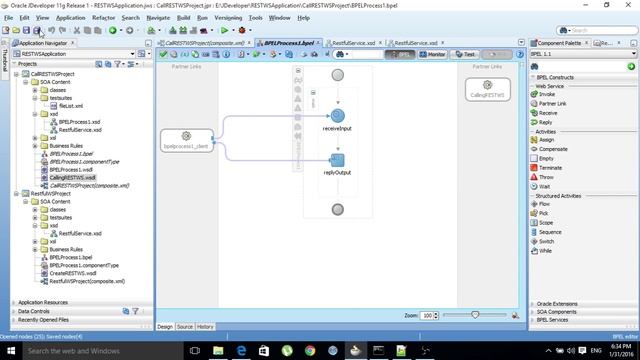
Task: Click the green Back navigation icon
Action: pyautogui.click(x=113, y=30)
